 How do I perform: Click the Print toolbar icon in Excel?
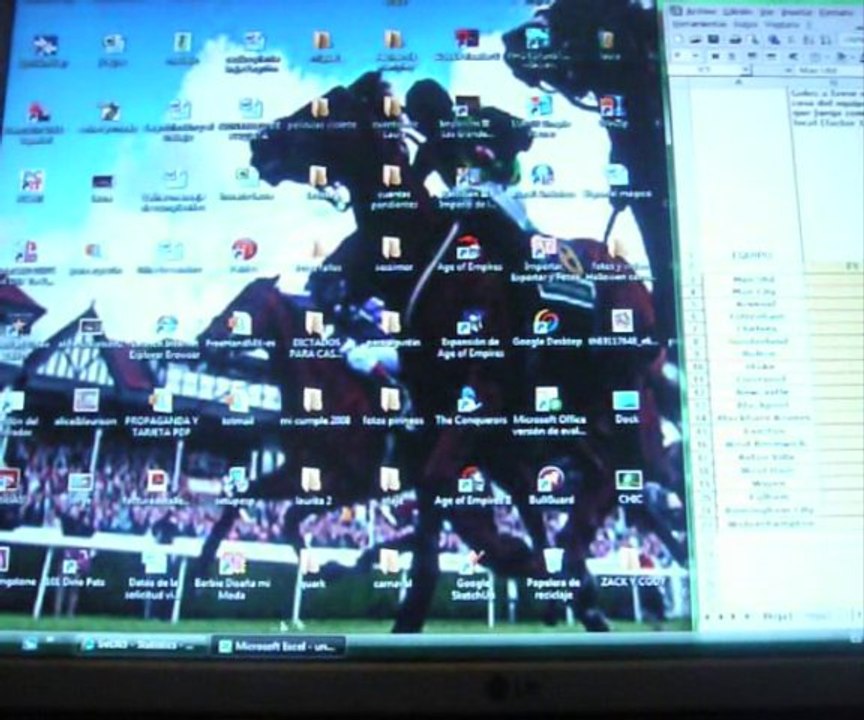tap(735, 40)
